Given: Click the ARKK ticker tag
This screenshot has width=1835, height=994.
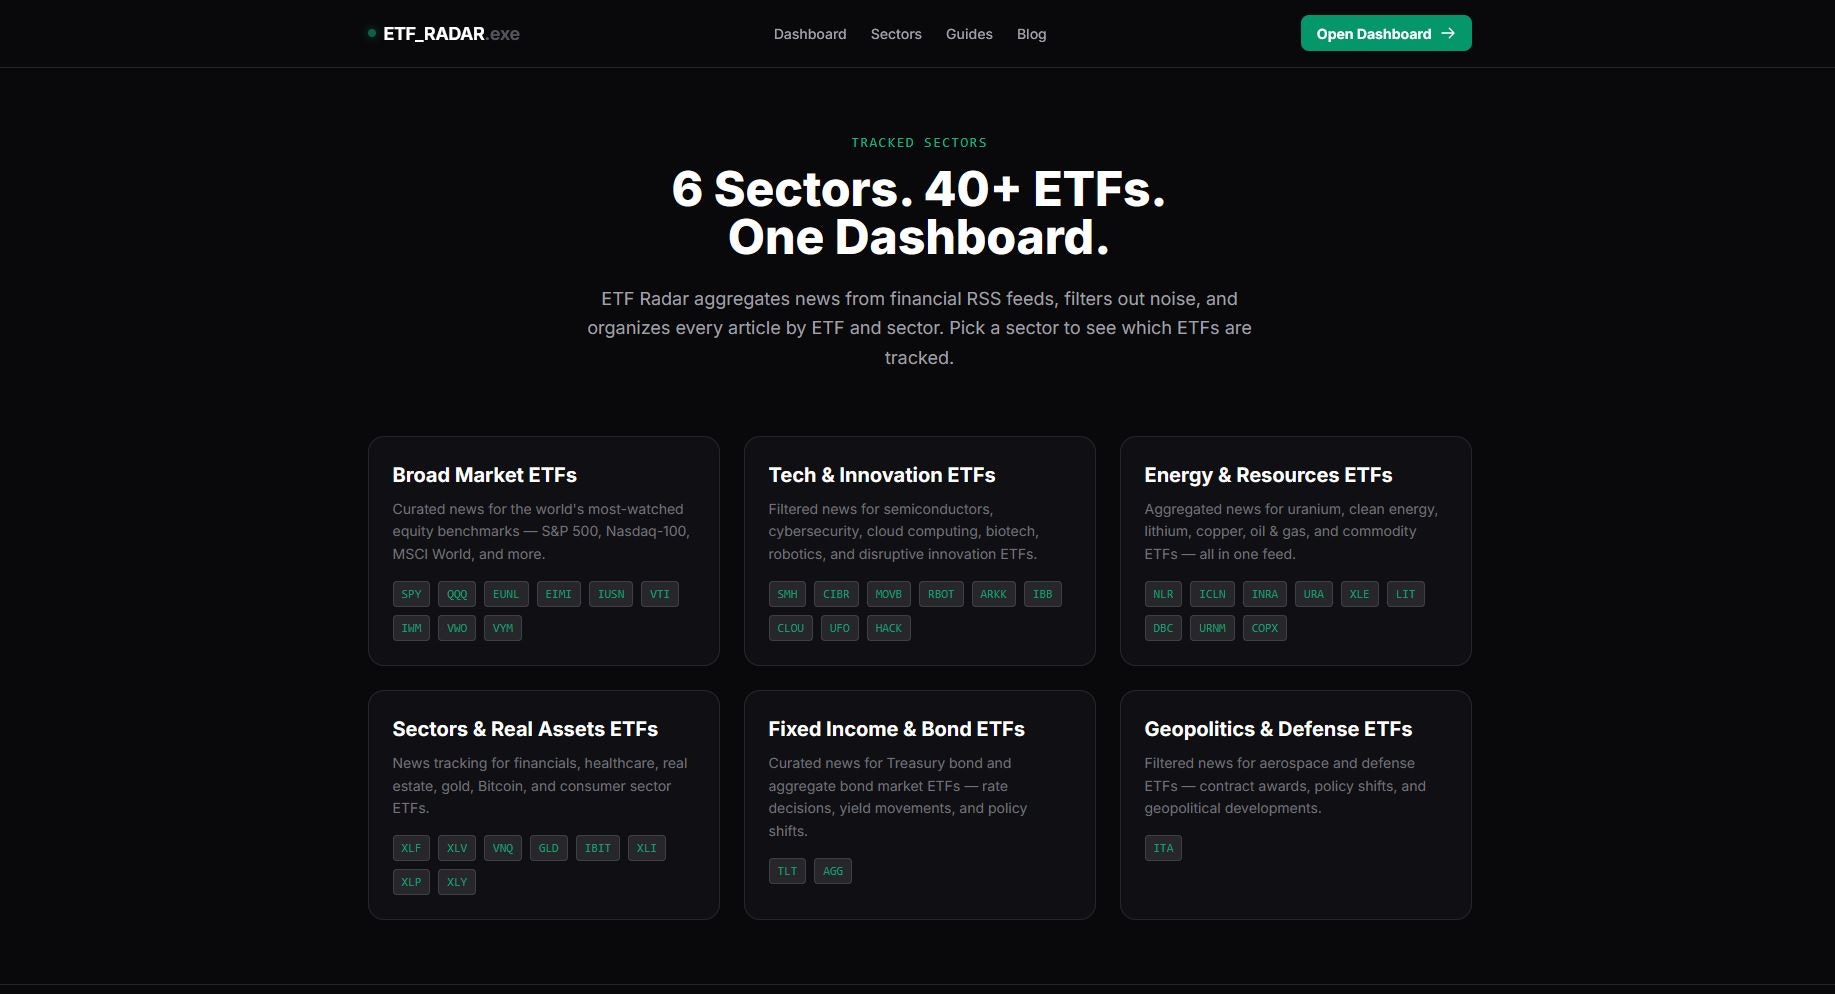Looking at the screenshot, I should (x=994, y=594).
